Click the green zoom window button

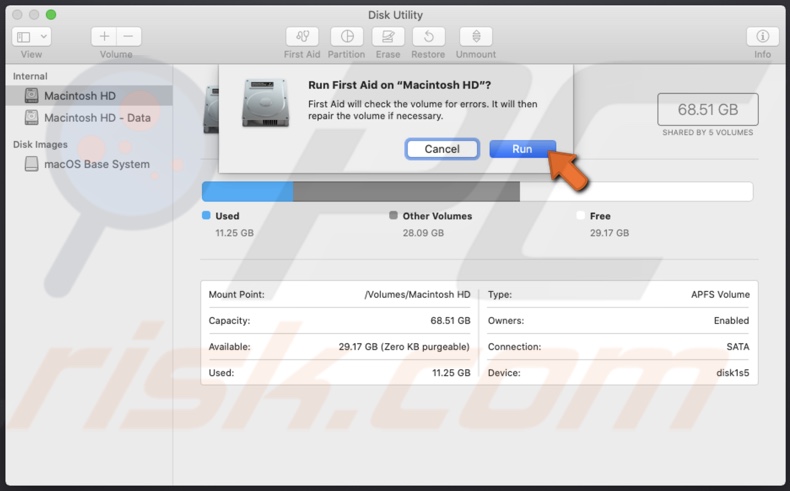coord(51,15)
